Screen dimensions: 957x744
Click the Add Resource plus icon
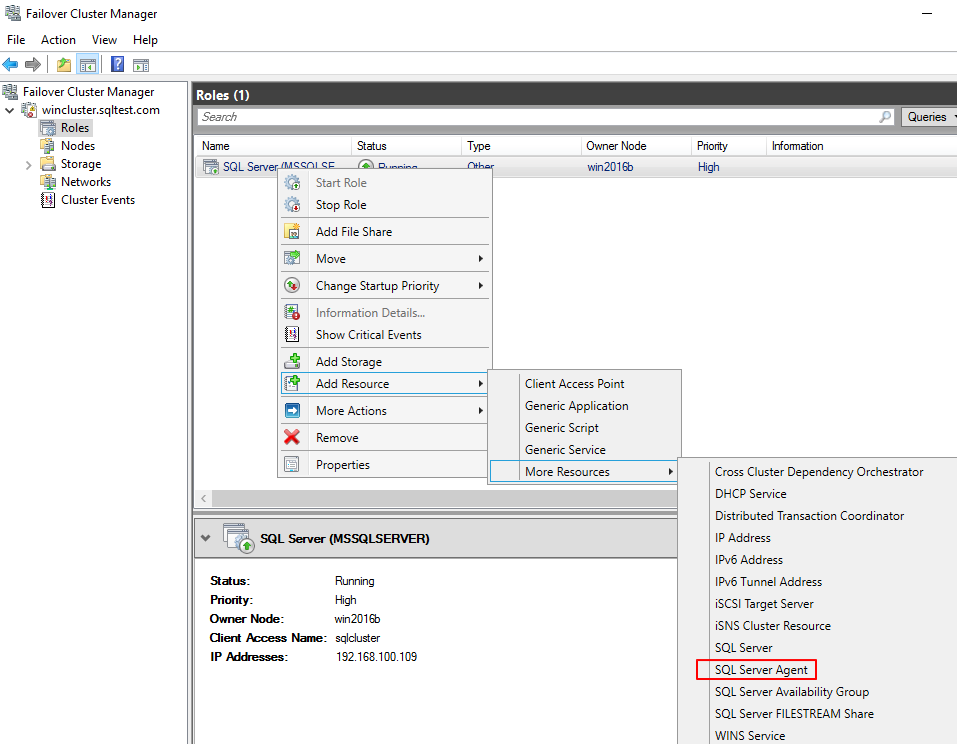292,383
